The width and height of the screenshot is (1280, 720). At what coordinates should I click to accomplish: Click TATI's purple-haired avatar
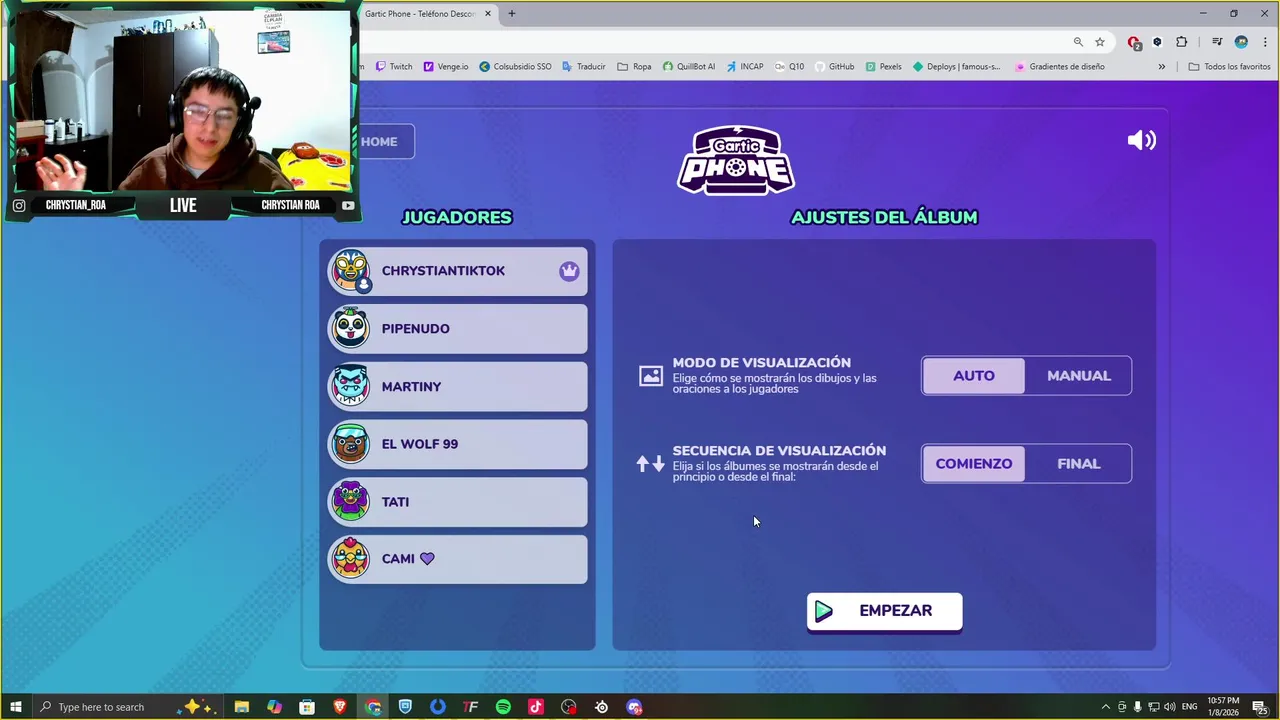[351, 501]
